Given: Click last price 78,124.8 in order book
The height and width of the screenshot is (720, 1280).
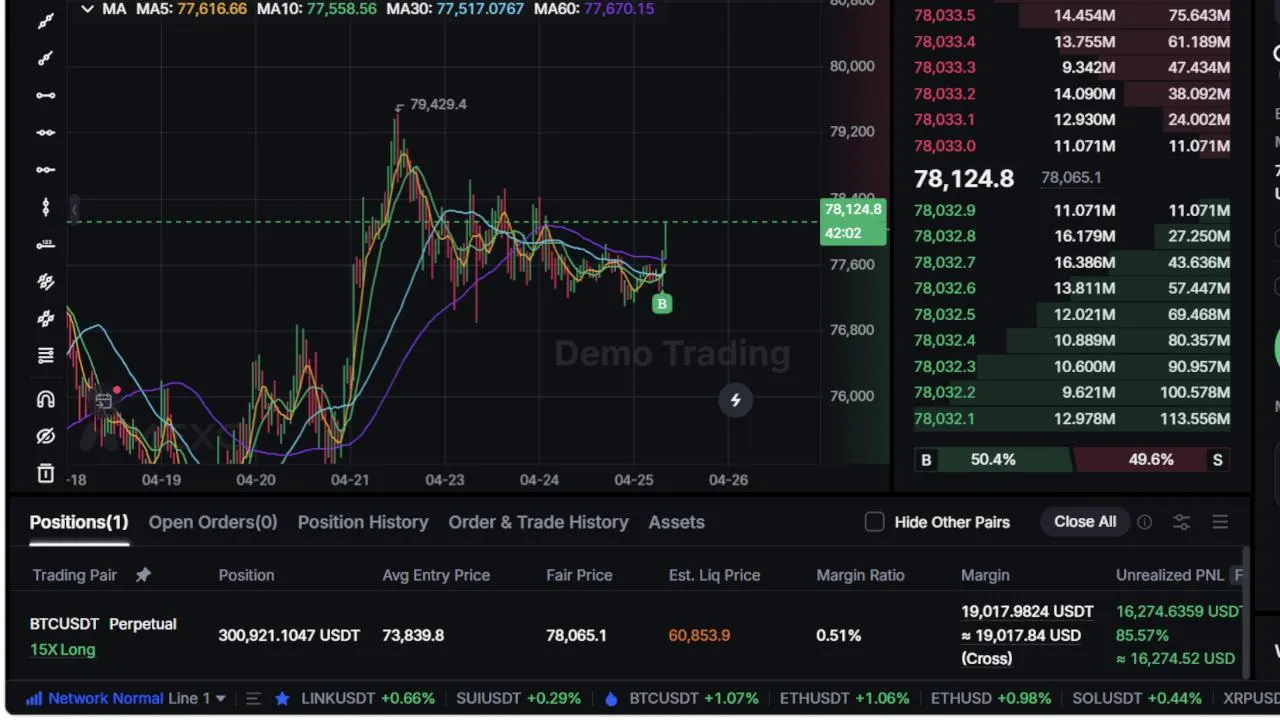Looking at the screenshot, I should tap(964, 179).
